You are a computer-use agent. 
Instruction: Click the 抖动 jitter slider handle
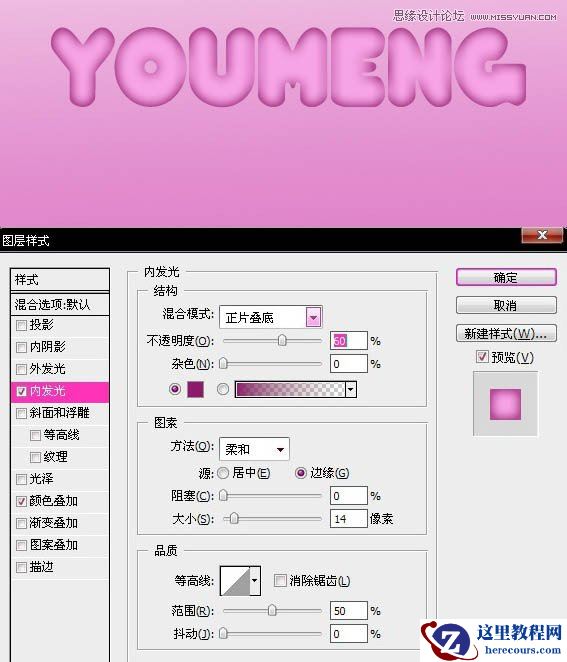[223, 634]
